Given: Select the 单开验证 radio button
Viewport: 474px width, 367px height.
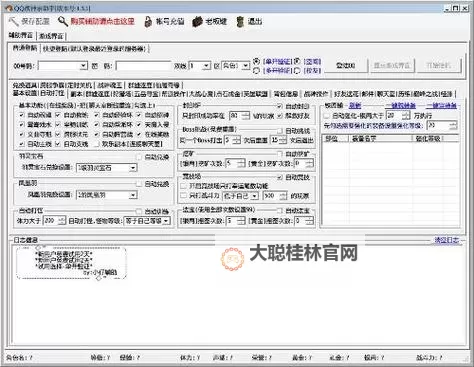Looking at the screenshot, I should pyautogui.click(x=256, y=61).
